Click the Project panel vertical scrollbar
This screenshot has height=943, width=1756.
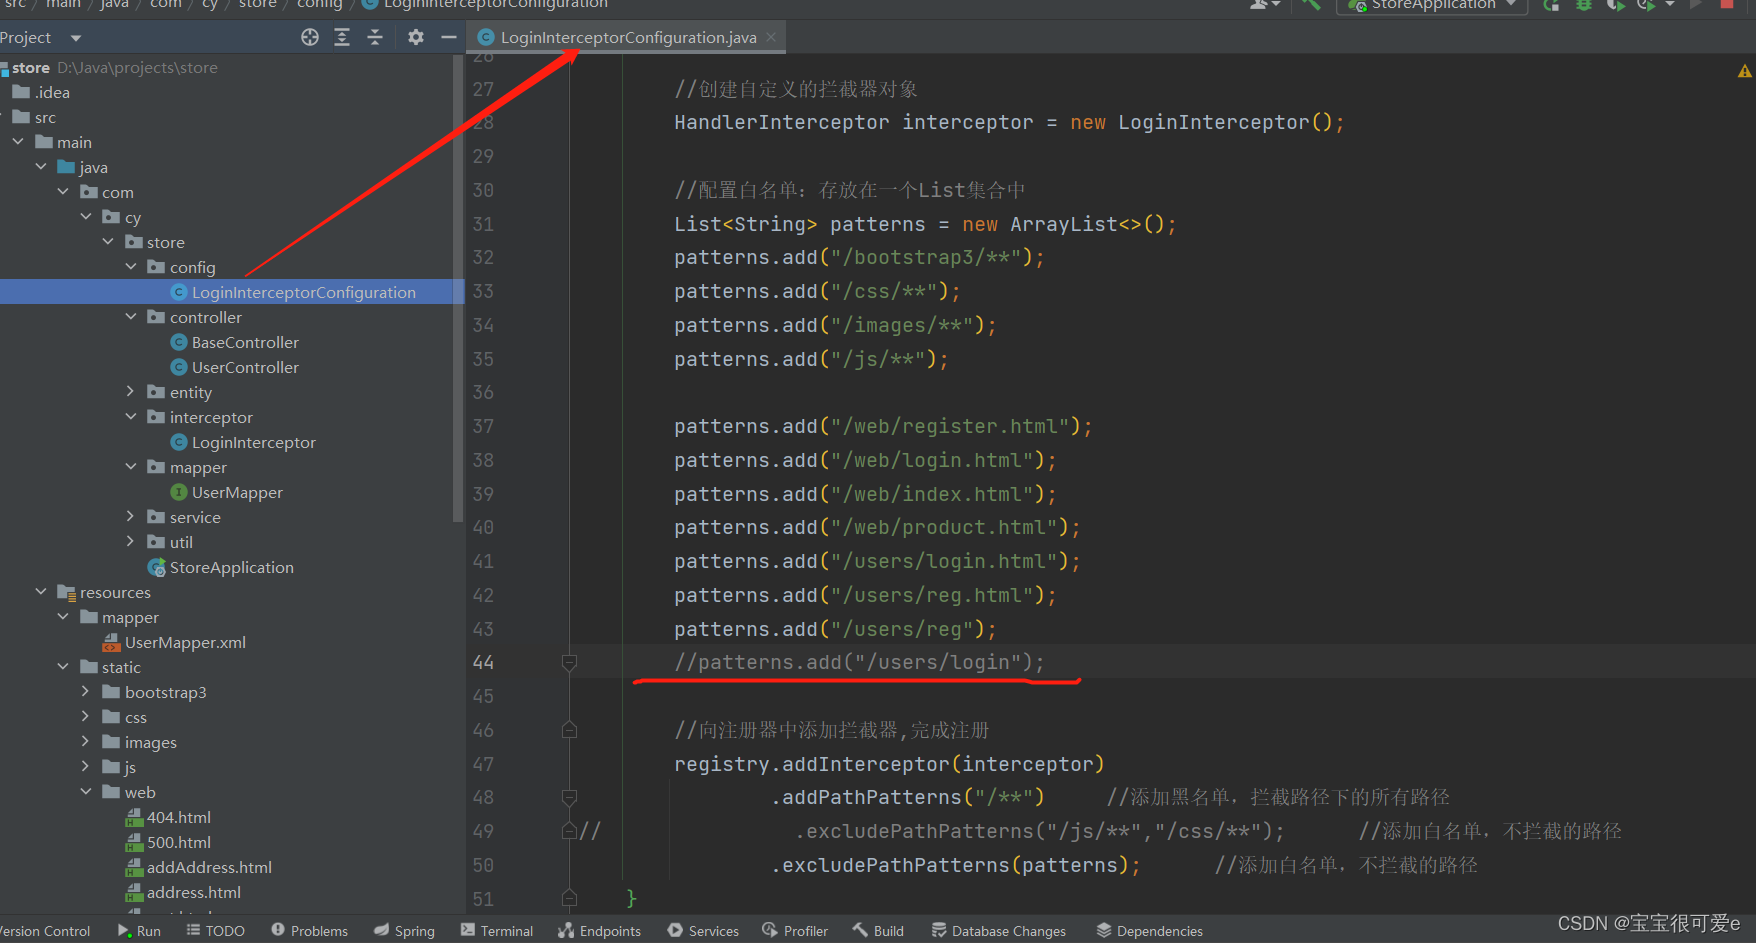click(458, 290)
